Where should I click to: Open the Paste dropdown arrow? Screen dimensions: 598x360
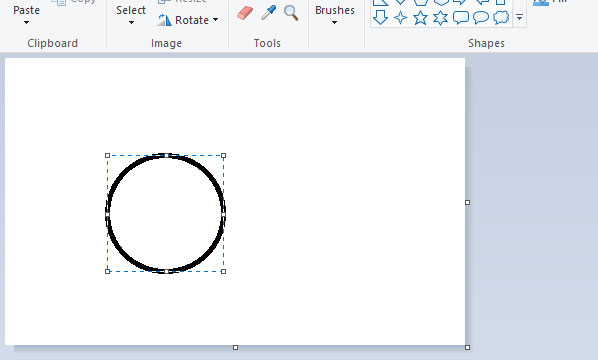point(26,22)
